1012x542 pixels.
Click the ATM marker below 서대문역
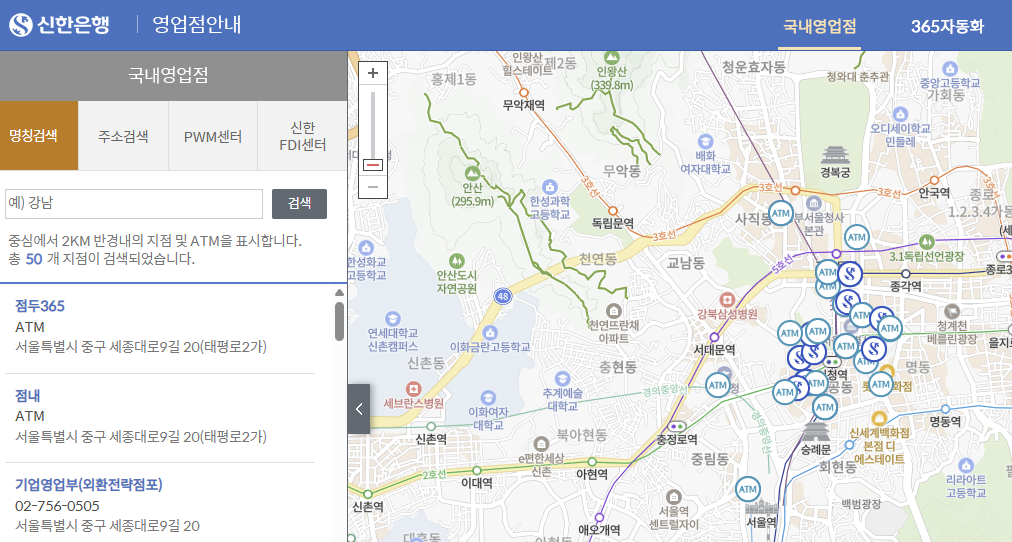(717, 385)
